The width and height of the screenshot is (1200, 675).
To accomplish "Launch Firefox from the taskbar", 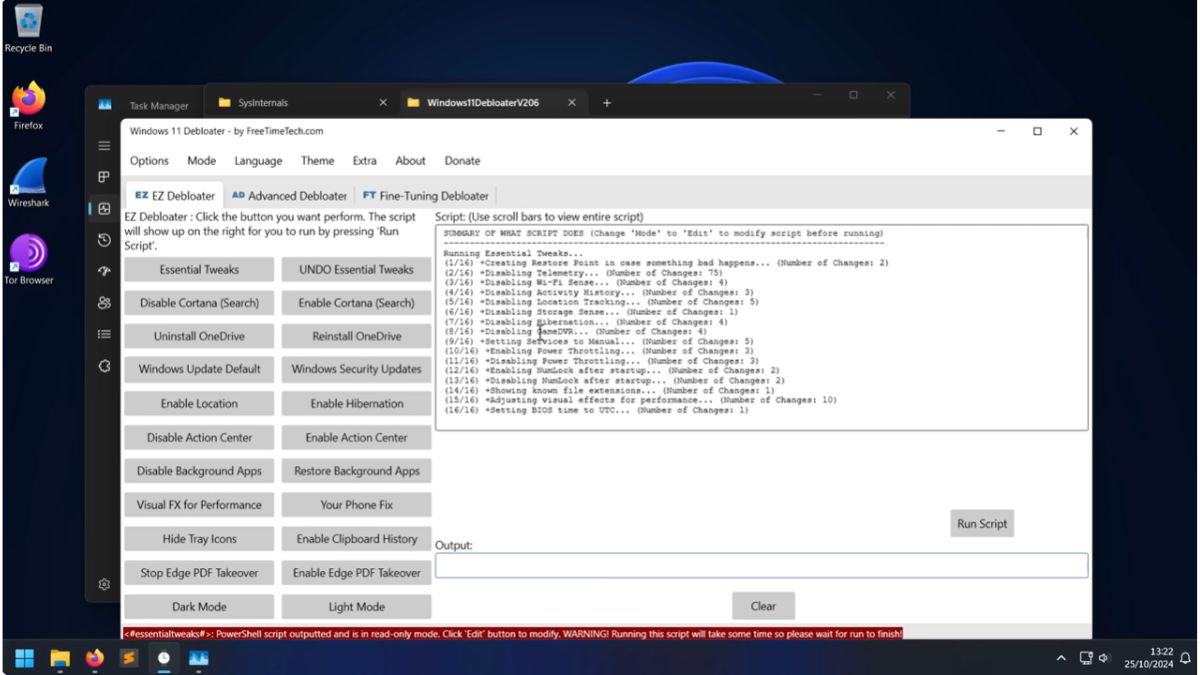I will coord(95,659).
